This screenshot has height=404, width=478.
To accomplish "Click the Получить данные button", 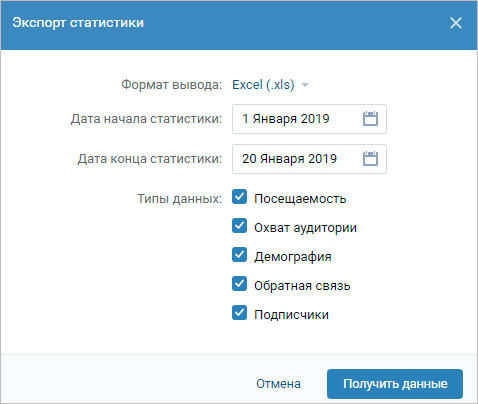I will tap(395, 384).
